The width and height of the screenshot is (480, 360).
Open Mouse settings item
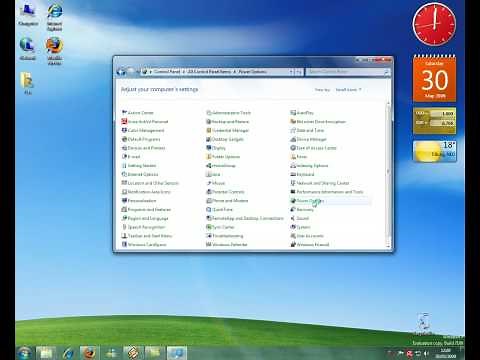click(x=215, y=183)
